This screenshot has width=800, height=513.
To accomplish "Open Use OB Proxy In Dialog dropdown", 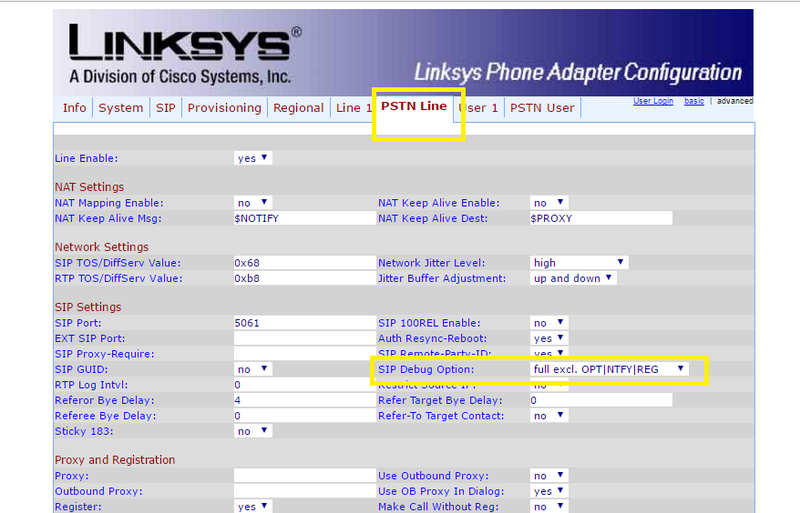I will (549, 491).
